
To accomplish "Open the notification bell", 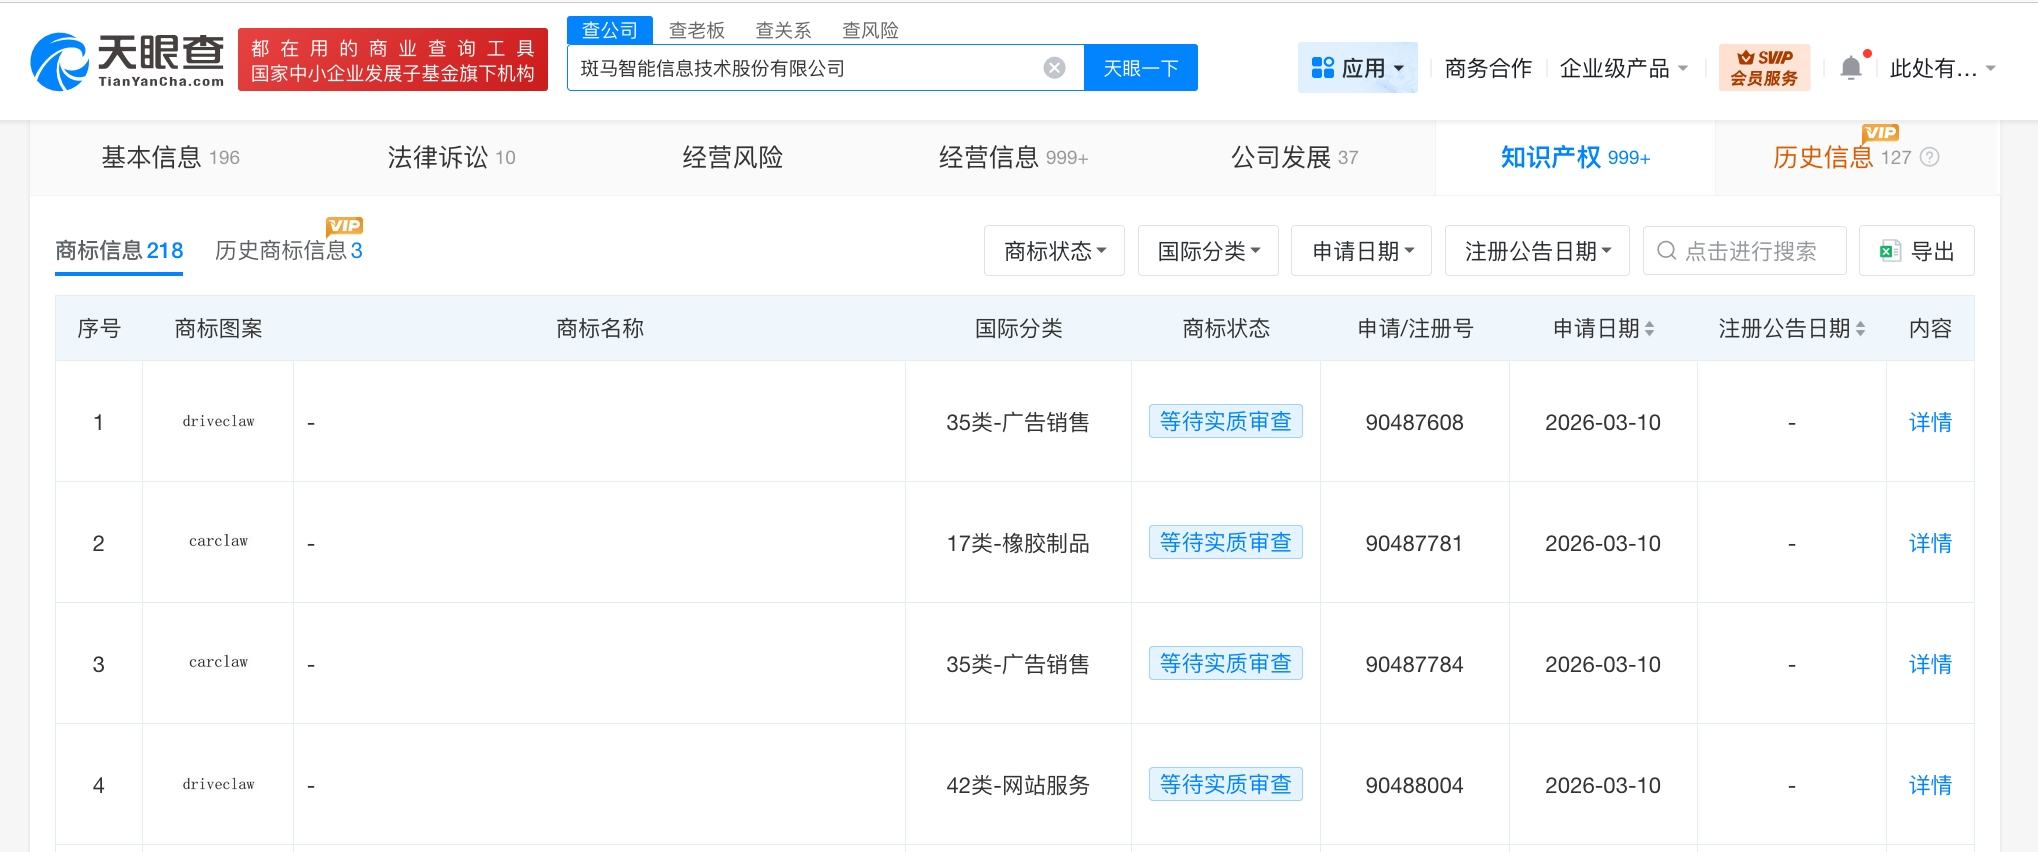I will [1851, 68].
